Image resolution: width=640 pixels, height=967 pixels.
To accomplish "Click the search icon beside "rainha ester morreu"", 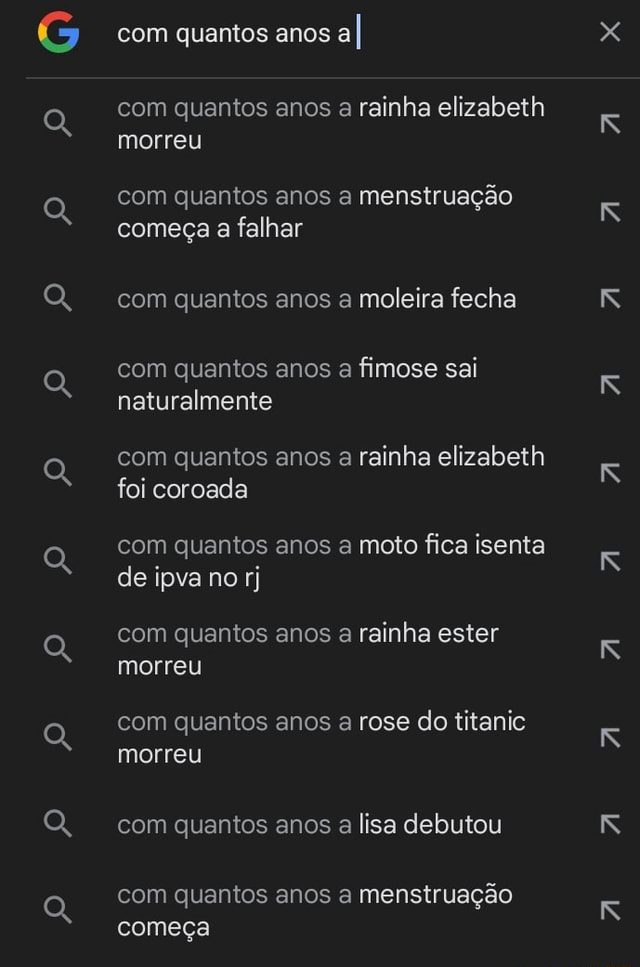I will [x=58, y=648].
